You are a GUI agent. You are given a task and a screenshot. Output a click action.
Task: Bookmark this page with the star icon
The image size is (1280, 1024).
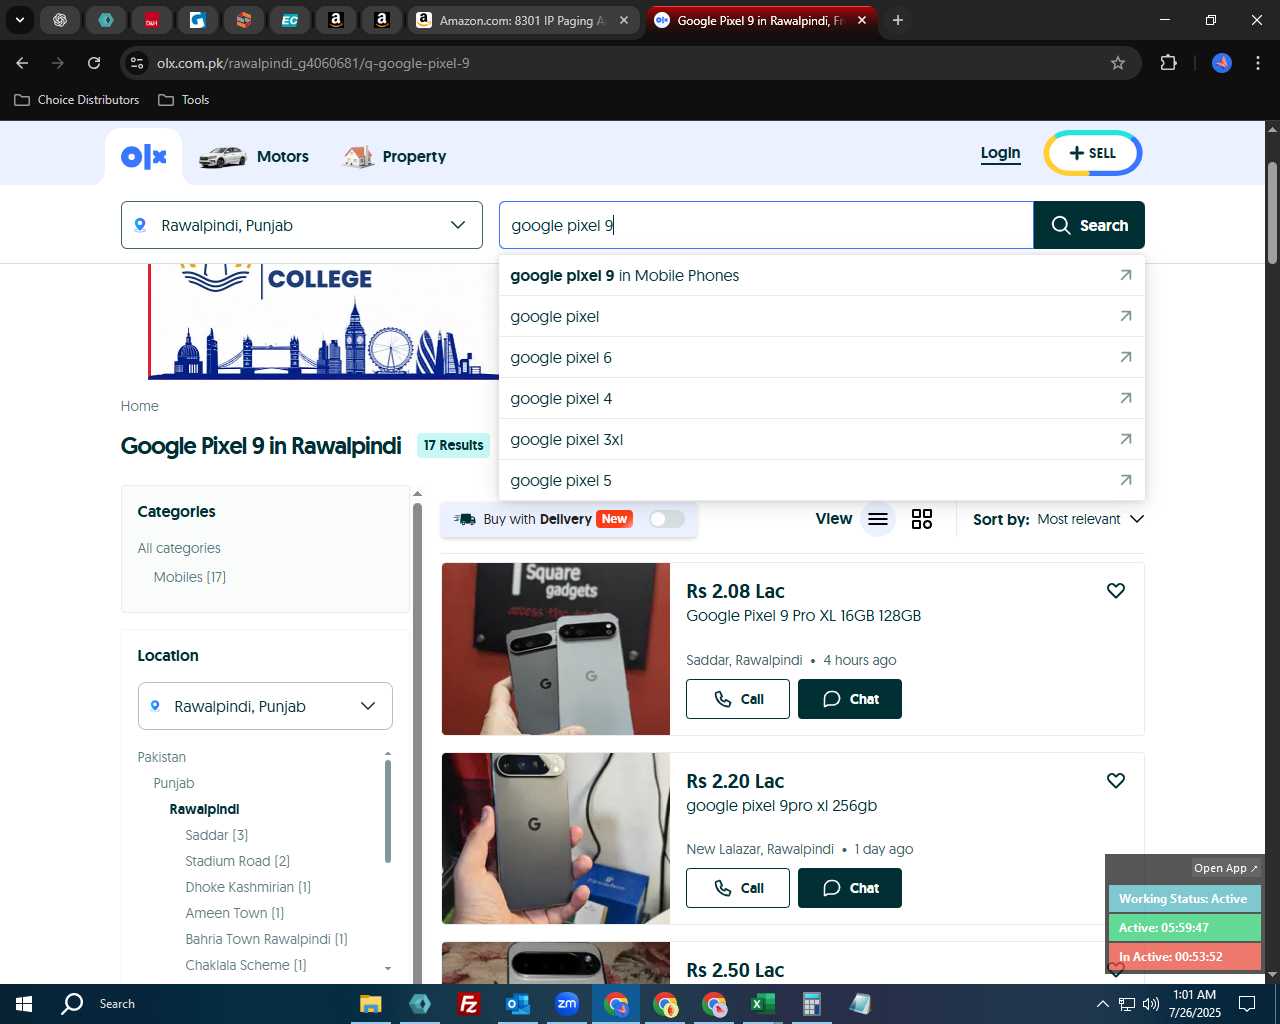coord(1118,63)
